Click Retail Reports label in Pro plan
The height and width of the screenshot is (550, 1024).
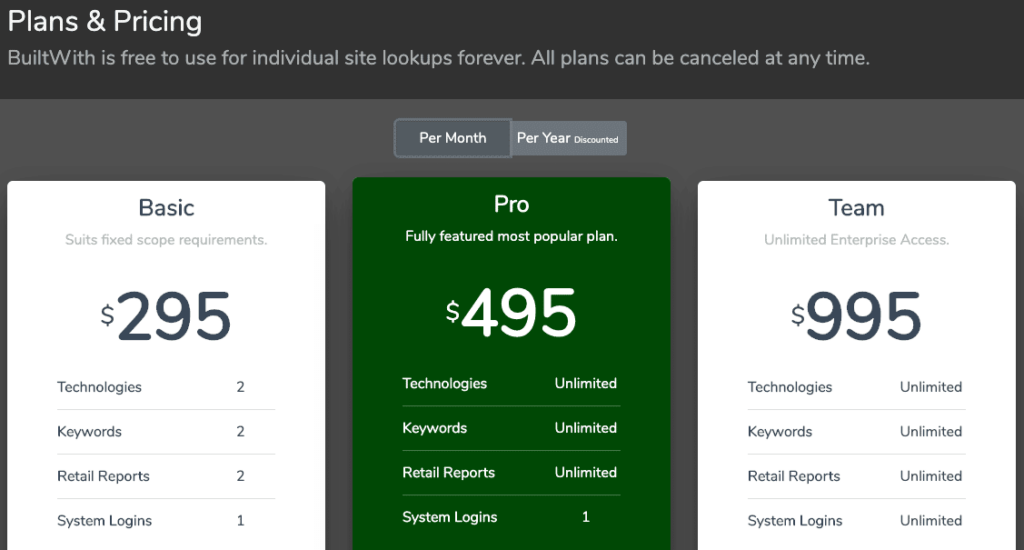[x=449, y=472]
